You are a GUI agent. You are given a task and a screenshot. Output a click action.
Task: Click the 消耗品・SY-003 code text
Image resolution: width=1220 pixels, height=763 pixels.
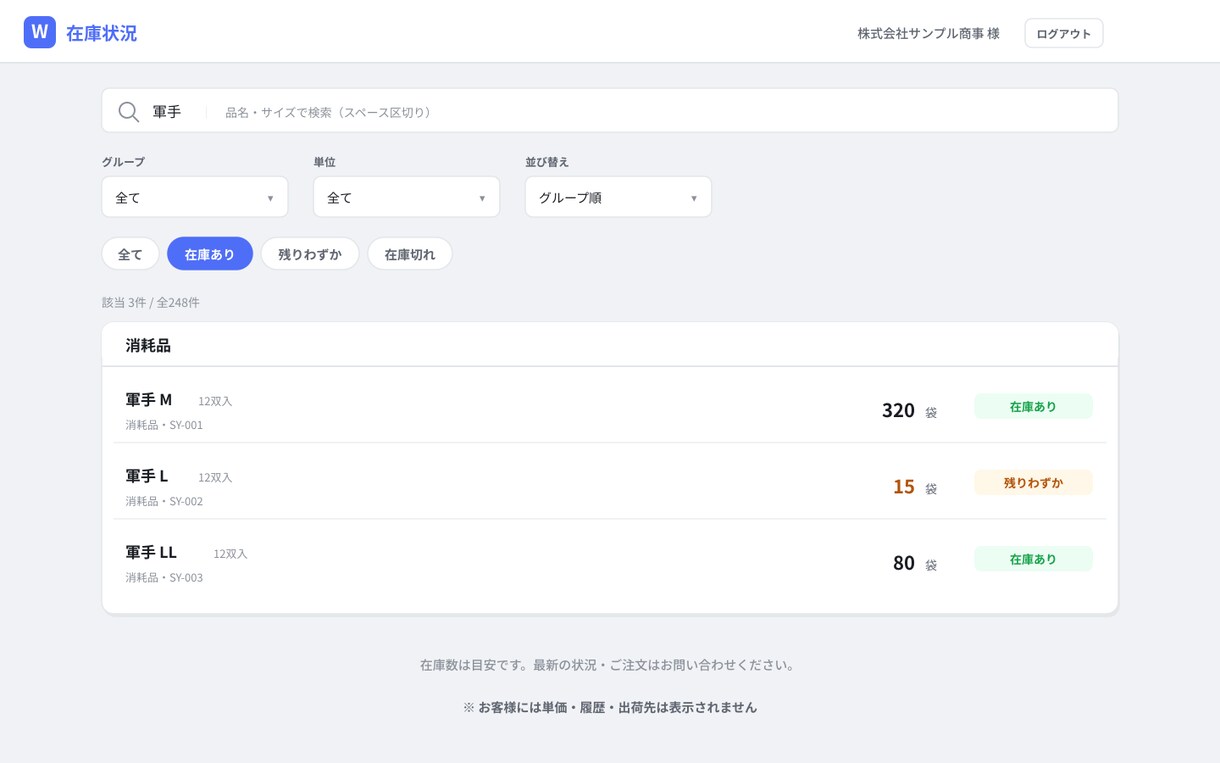[x=164, y=577]
